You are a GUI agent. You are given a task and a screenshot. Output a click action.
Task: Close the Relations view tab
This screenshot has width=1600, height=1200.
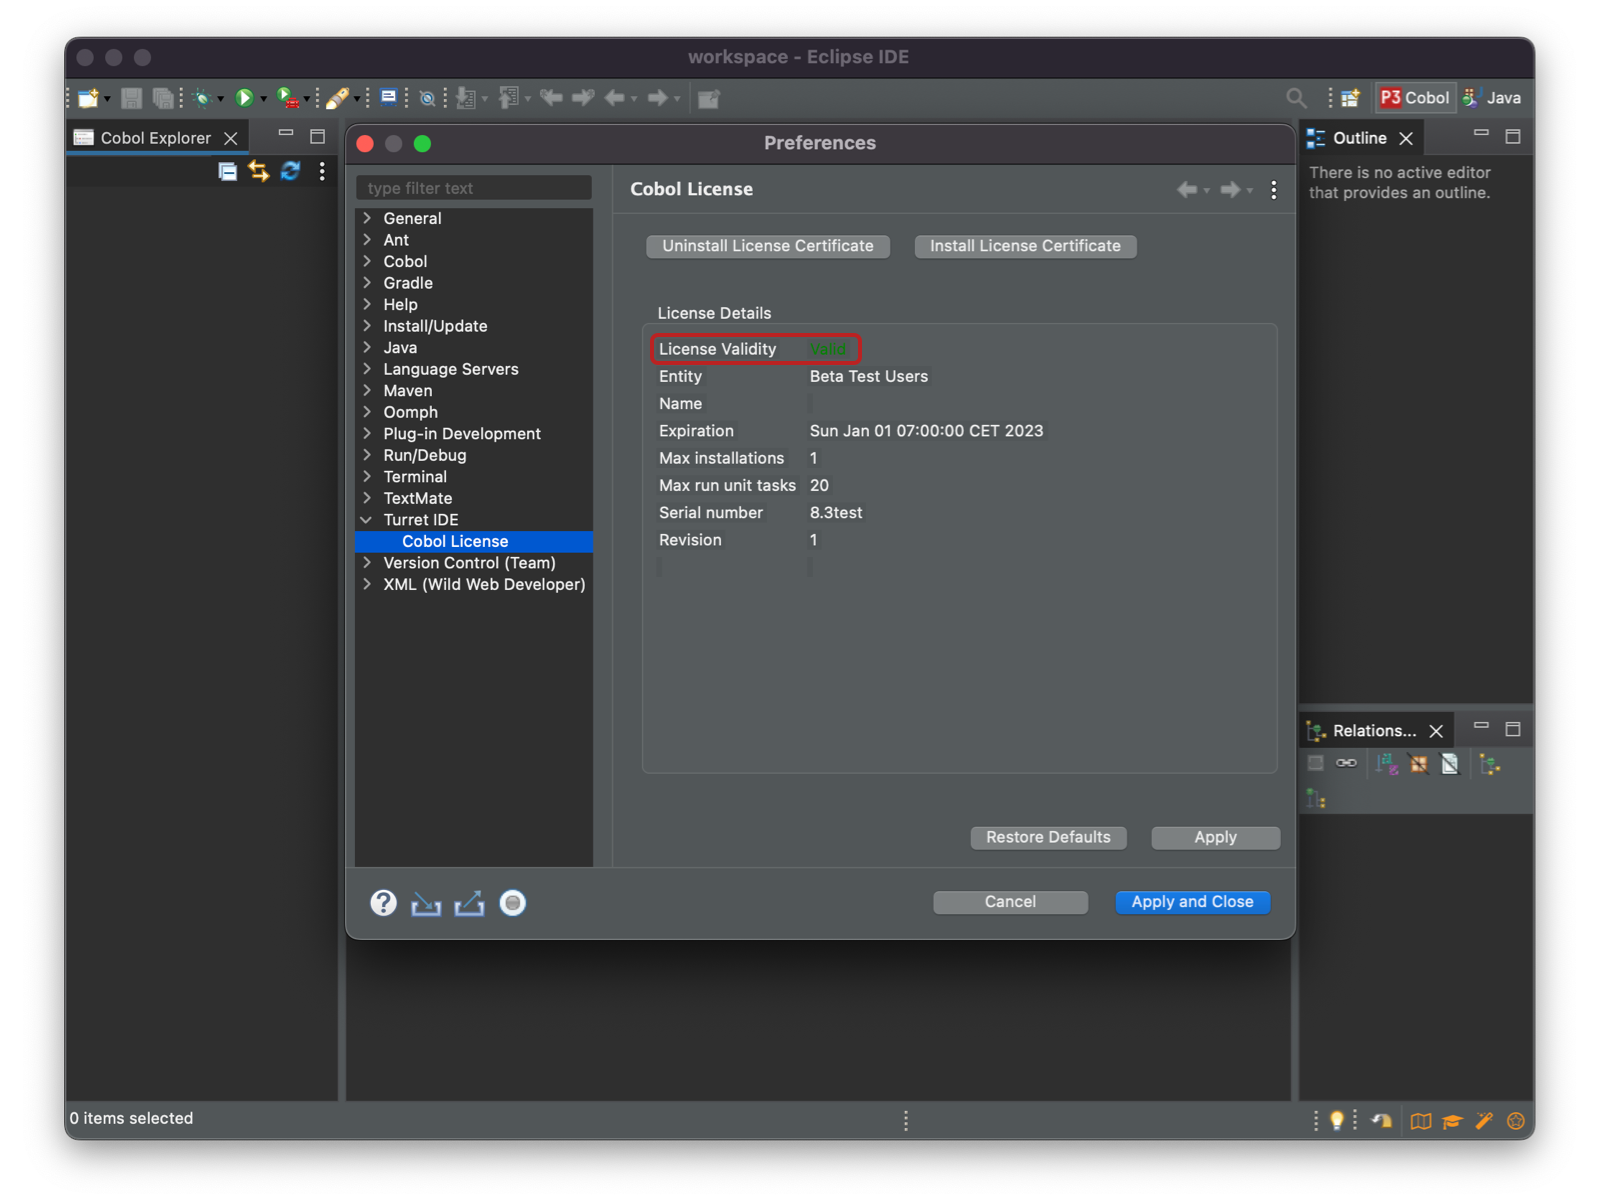click(x=1436, y=731)
